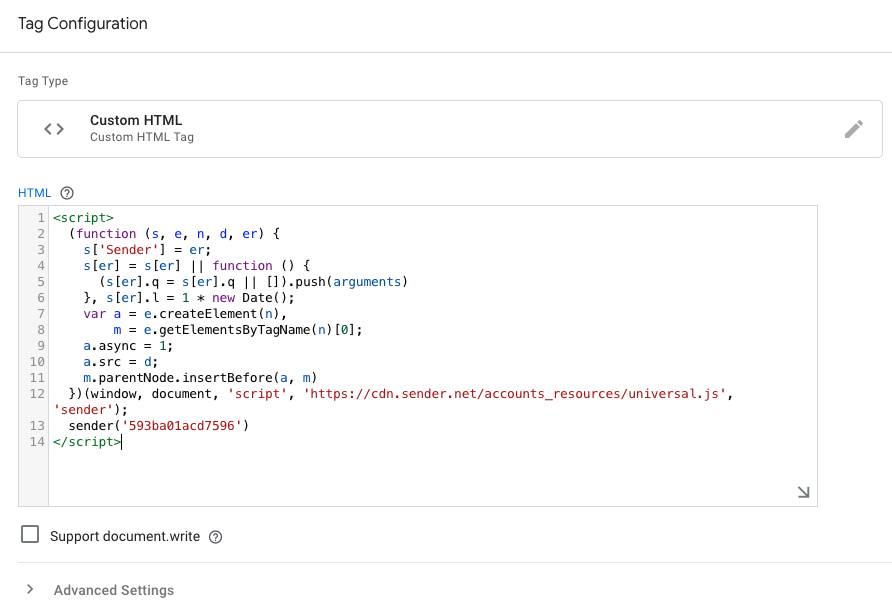Click the Support document.write label text

125,537
